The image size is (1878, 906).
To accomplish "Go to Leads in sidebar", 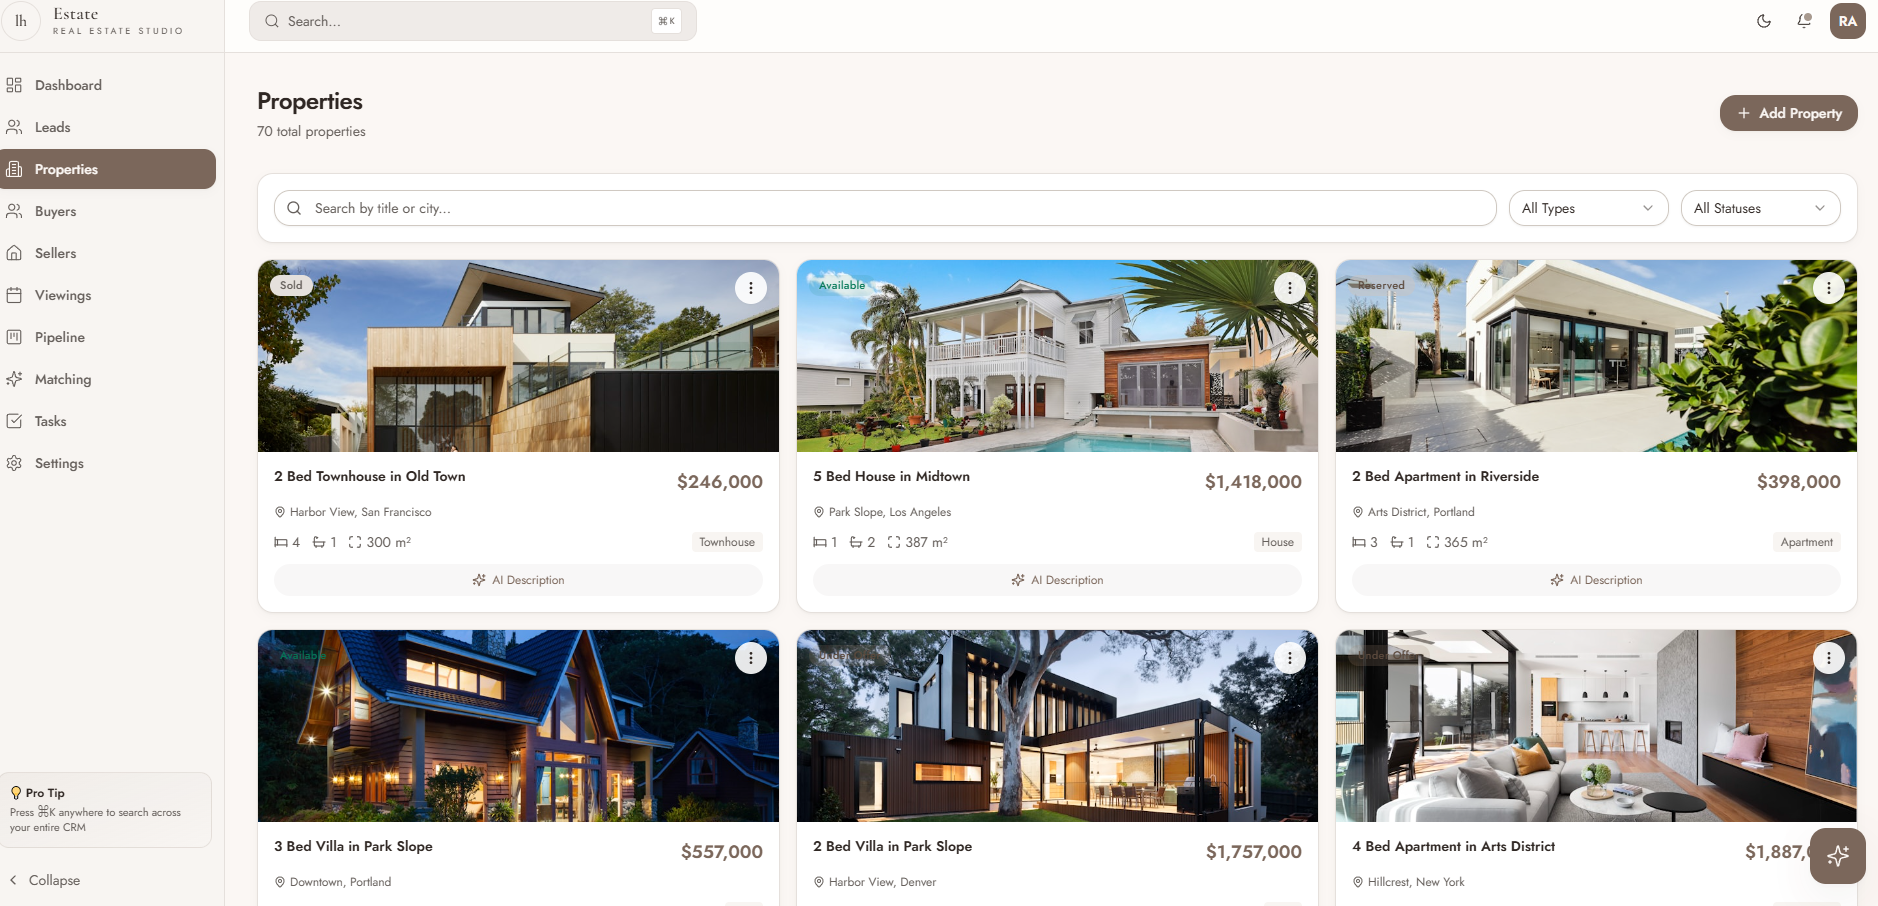I will click(108, 127).
